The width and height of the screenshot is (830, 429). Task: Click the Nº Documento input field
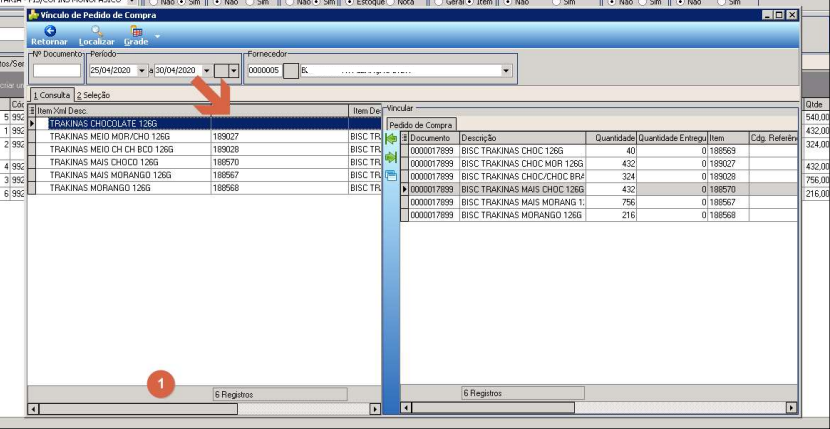(57, 70)
